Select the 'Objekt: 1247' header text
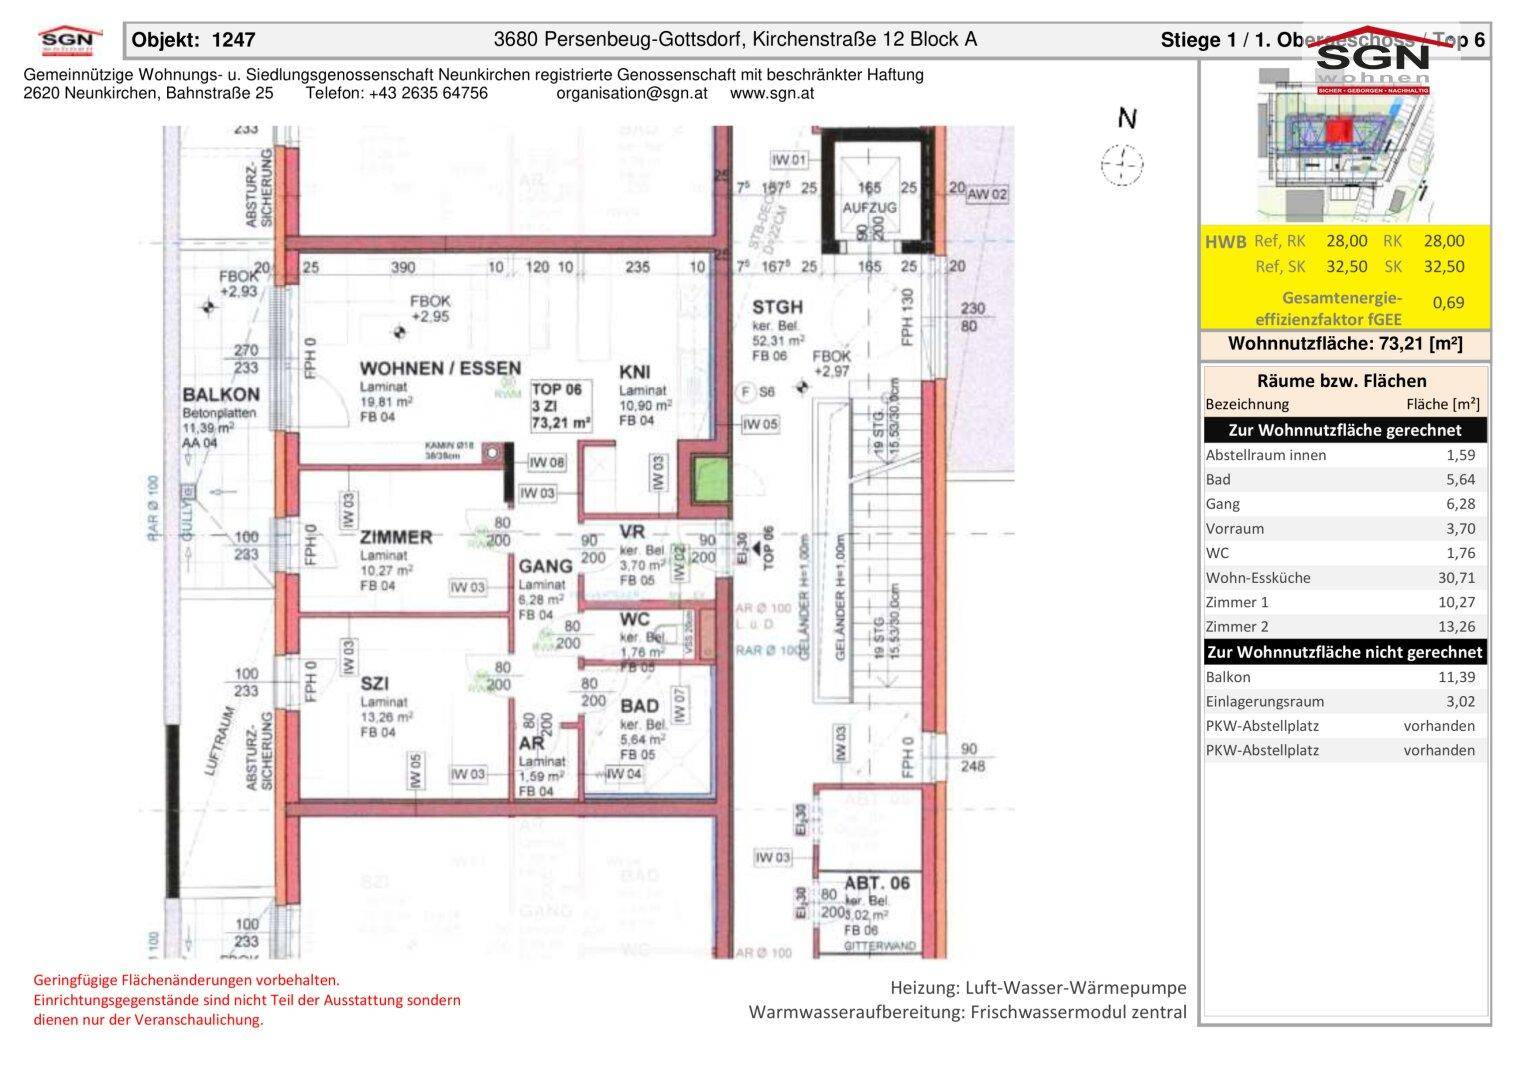1527x1080 pixels. pyautogui.click(x=194, y=40)
